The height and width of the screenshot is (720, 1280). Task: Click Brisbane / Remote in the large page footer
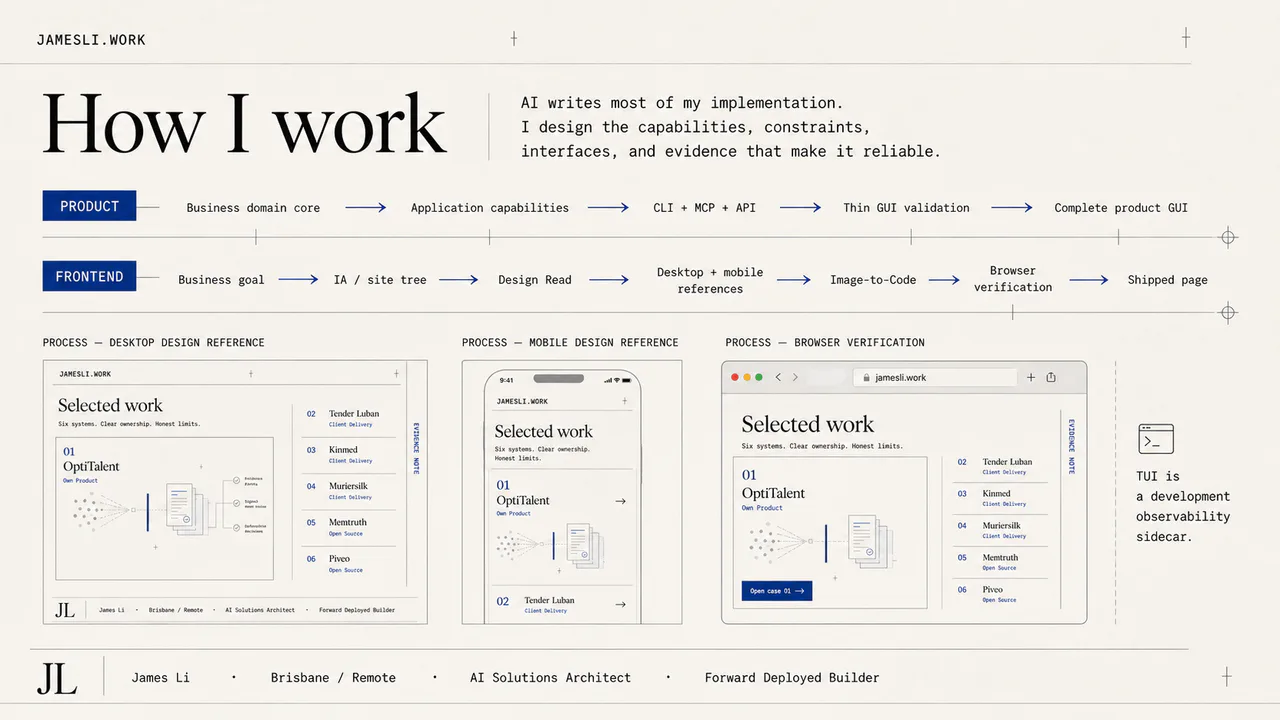tap(333, 678)
